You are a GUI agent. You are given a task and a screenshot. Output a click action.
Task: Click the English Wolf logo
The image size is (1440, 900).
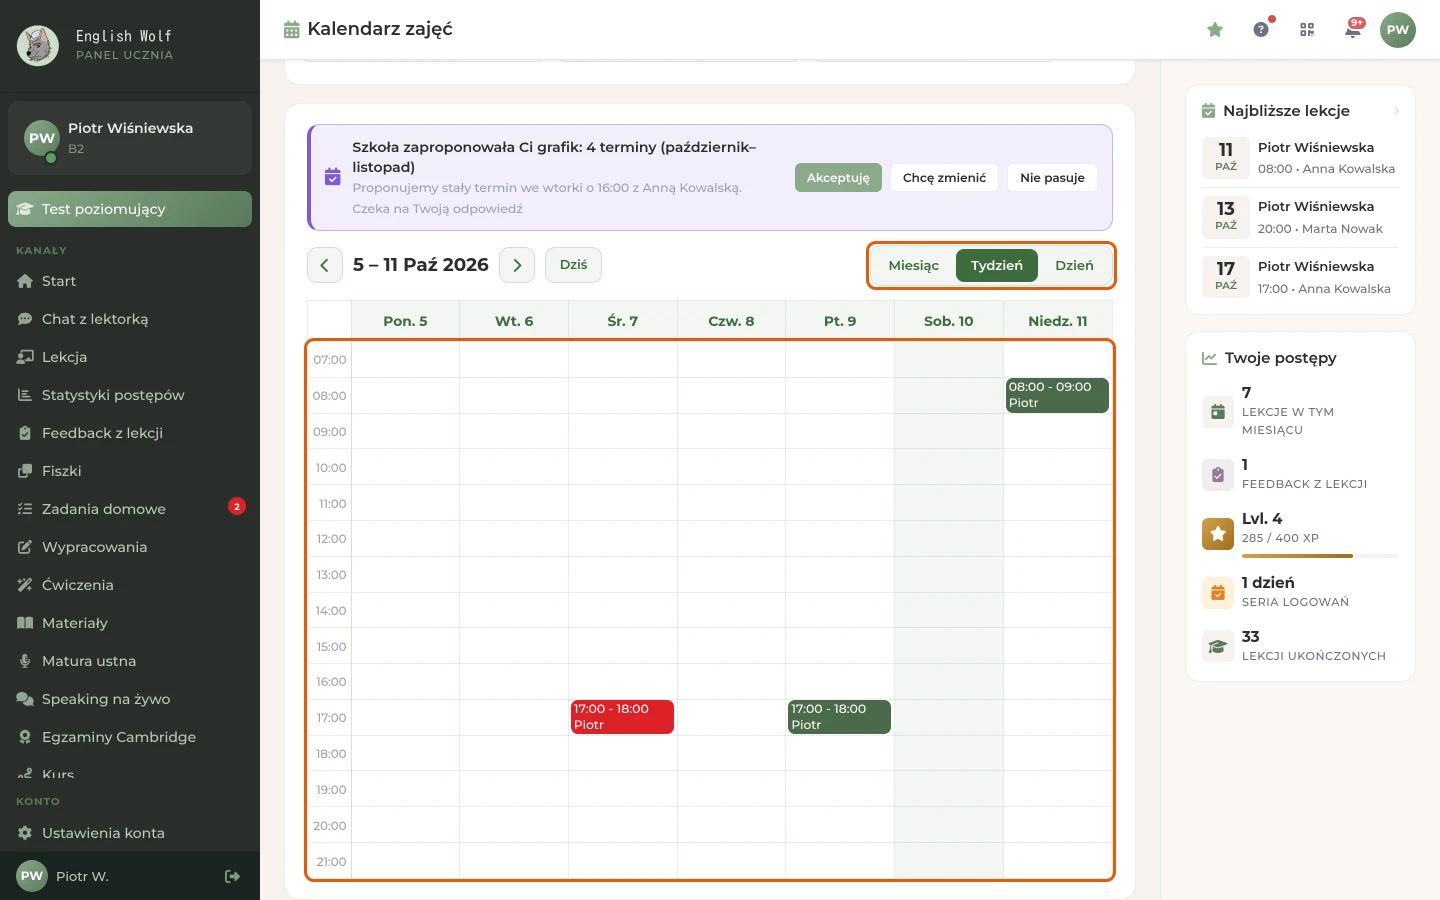point(38,46)
